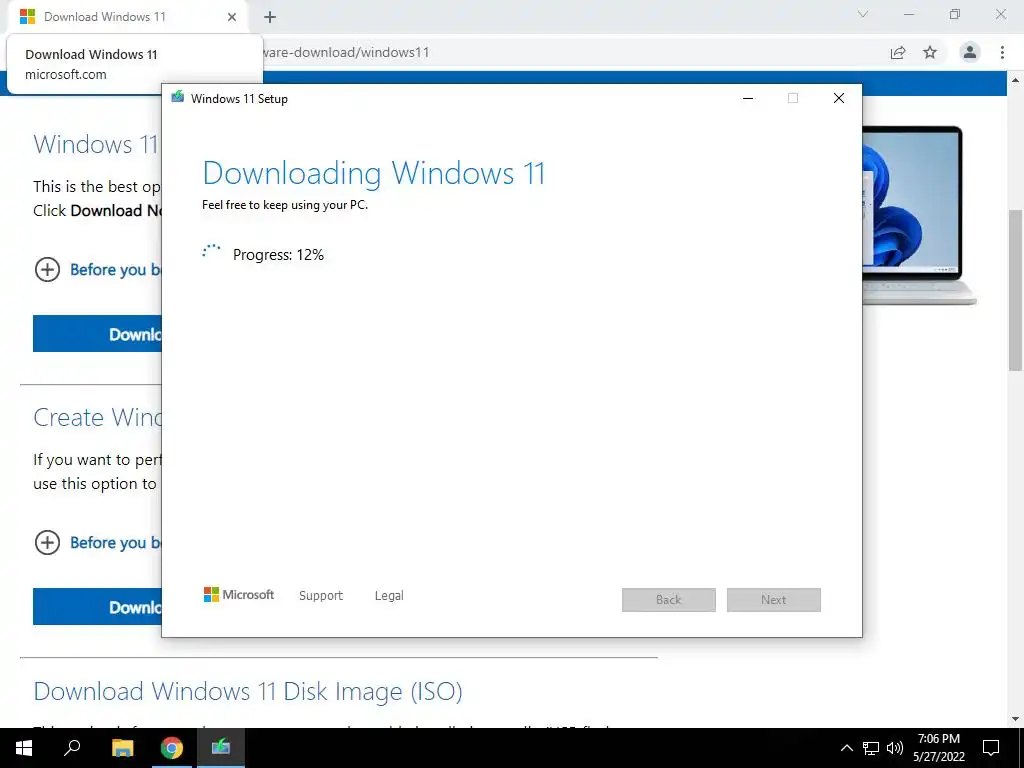Click the Microsoft logo in Setup dialog
The image size is (1024, 768).
[x=239, y=594]
